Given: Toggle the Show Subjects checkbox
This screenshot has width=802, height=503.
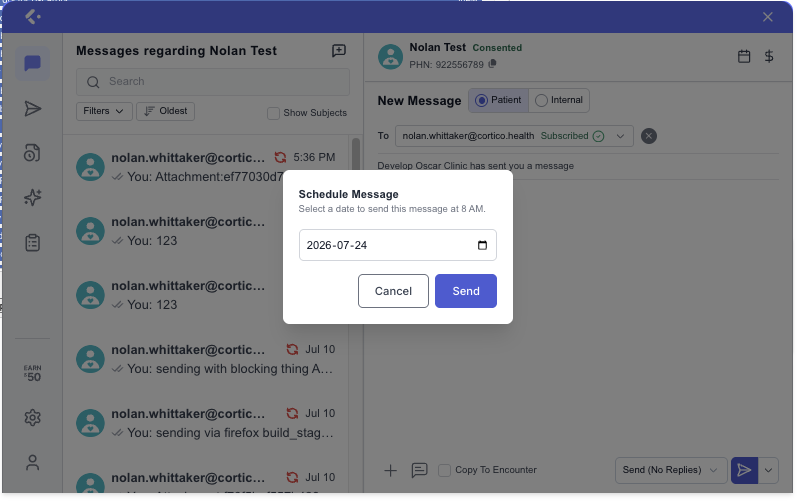Looking at the screenshot, I should tap(273, 113).
